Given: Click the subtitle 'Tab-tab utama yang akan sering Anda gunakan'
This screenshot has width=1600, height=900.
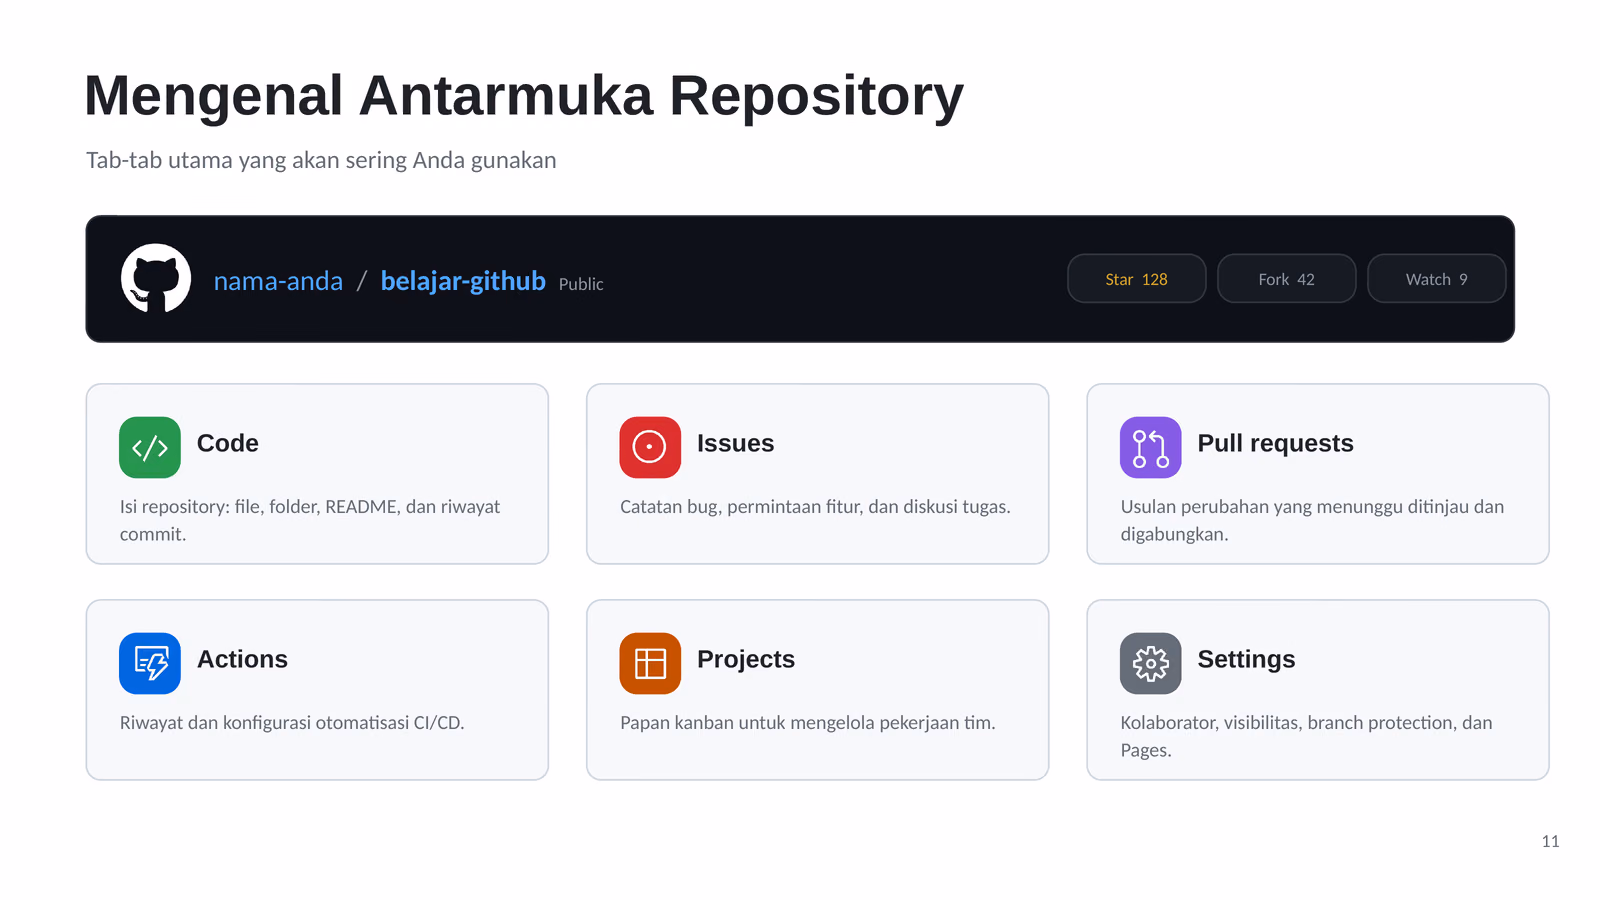Looking at the screenshot, I should click(321, 160).
